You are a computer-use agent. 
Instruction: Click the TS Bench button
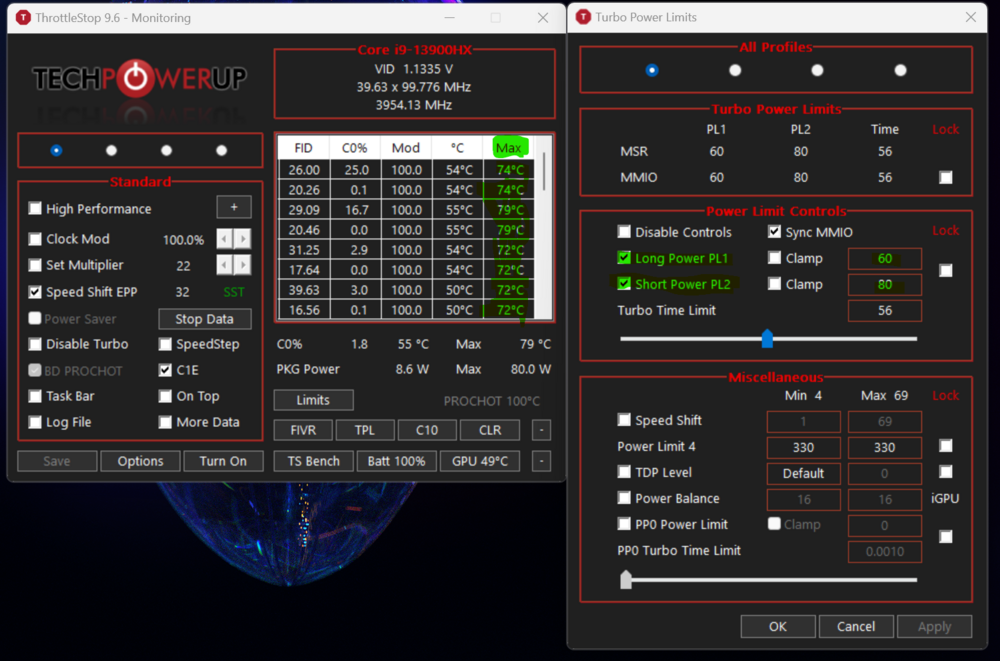pos(313,461)
